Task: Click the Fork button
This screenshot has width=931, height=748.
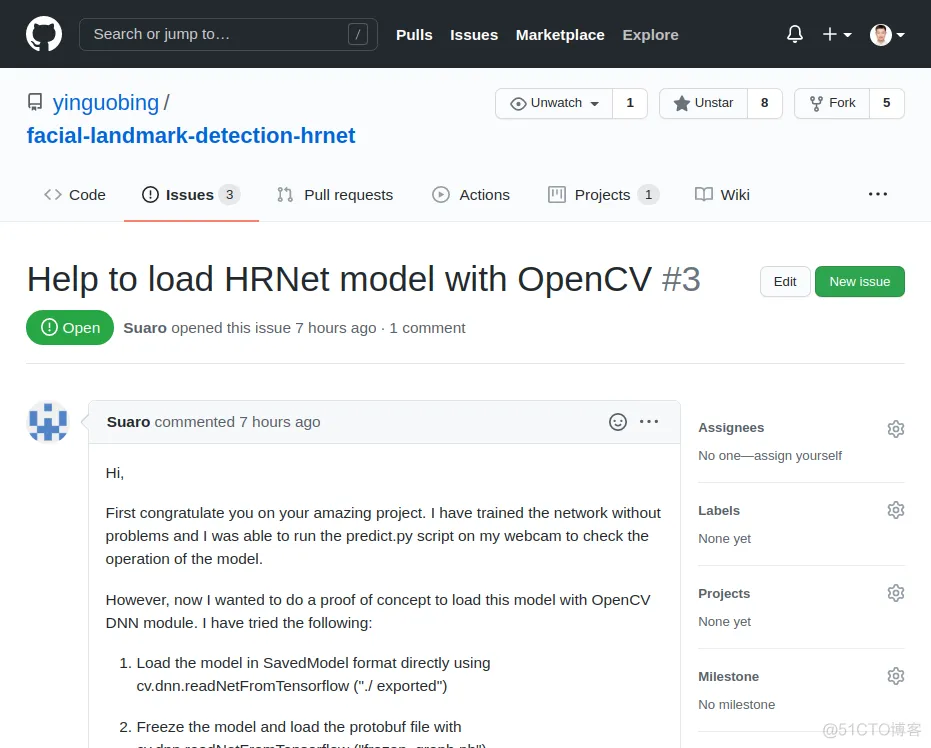Action: [x=832, y=103]
